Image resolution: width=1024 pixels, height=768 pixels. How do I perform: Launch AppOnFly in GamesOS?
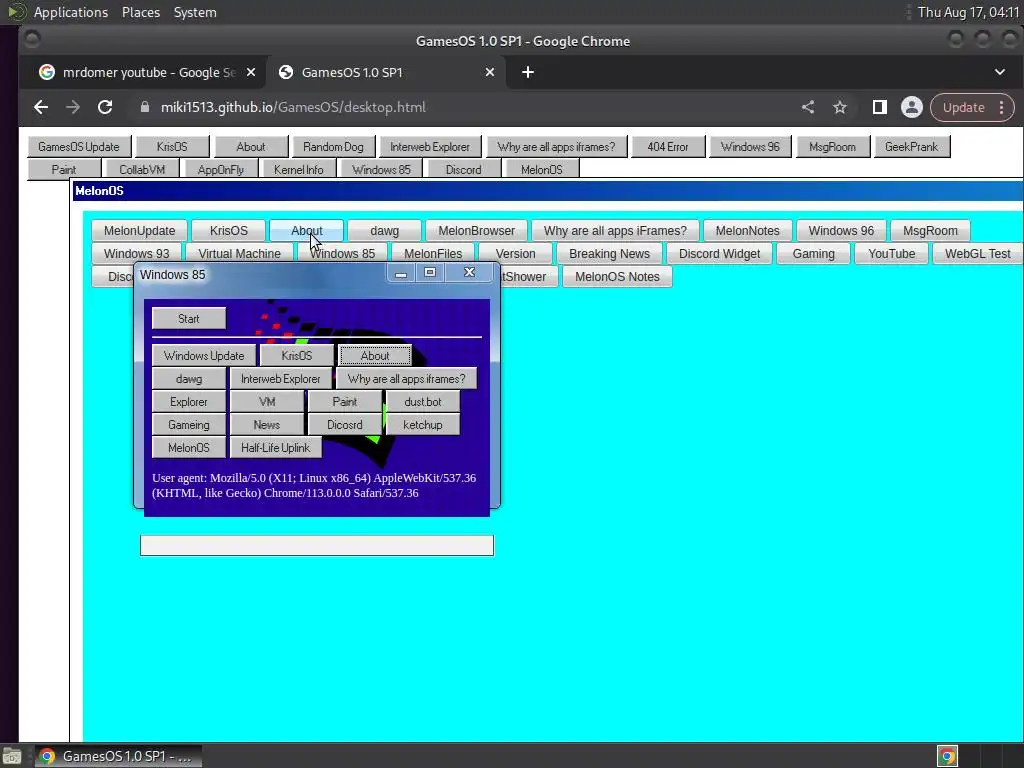pyautogui.click(x=221, y=170)
